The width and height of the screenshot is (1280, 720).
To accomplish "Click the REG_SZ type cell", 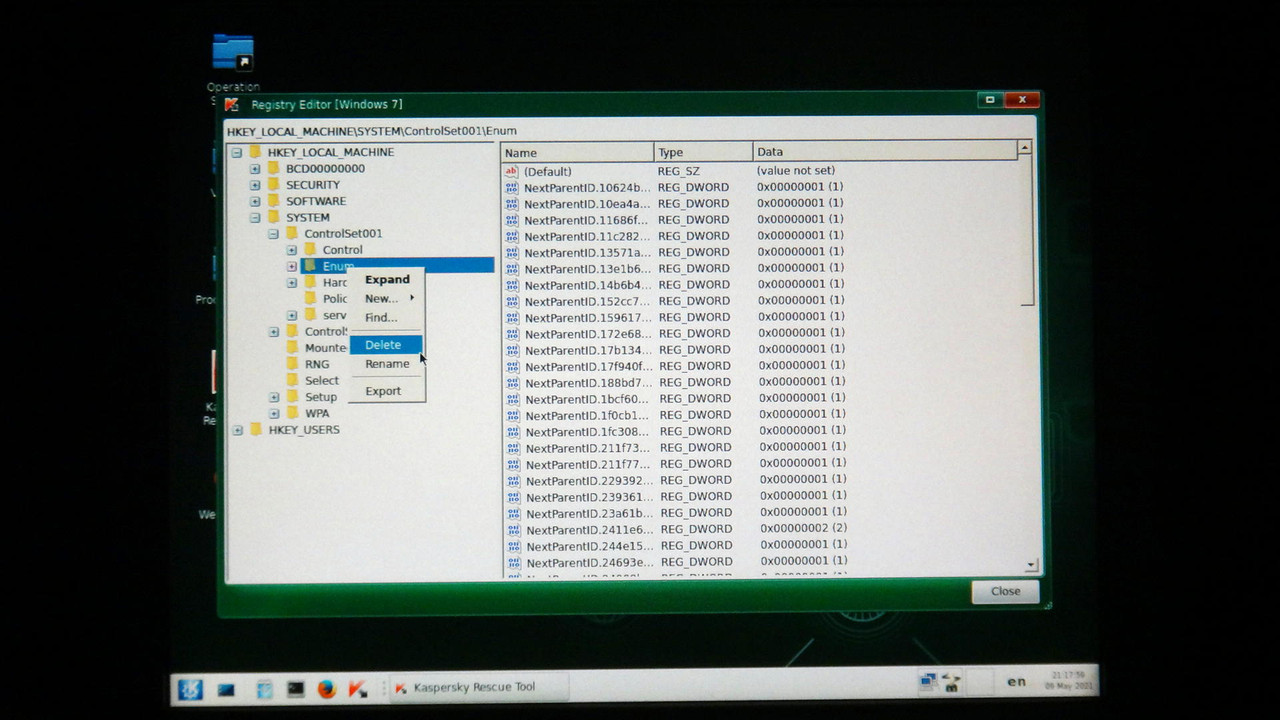I will pos(679,171).
